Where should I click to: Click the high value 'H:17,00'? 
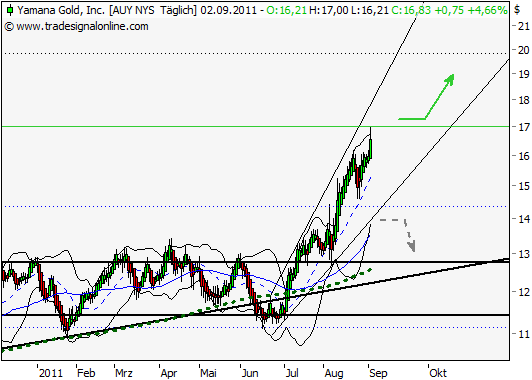328,11
